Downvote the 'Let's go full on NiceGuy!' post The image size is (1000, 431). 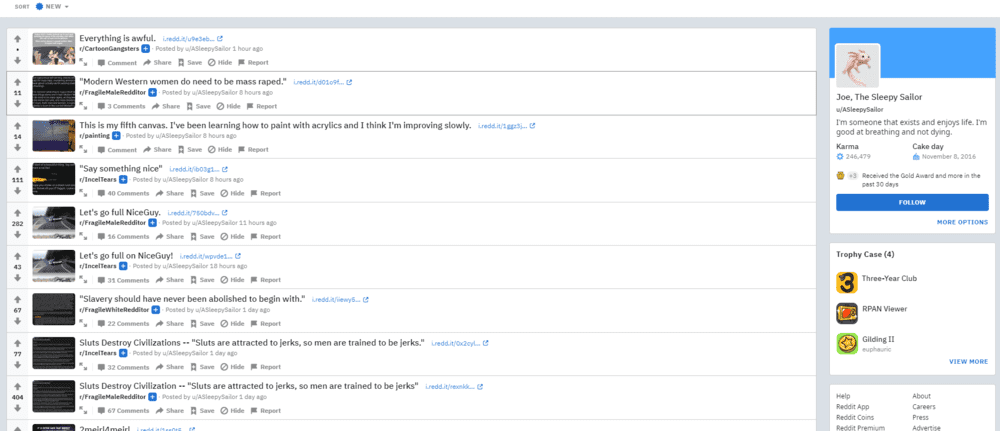coord(18,277)
